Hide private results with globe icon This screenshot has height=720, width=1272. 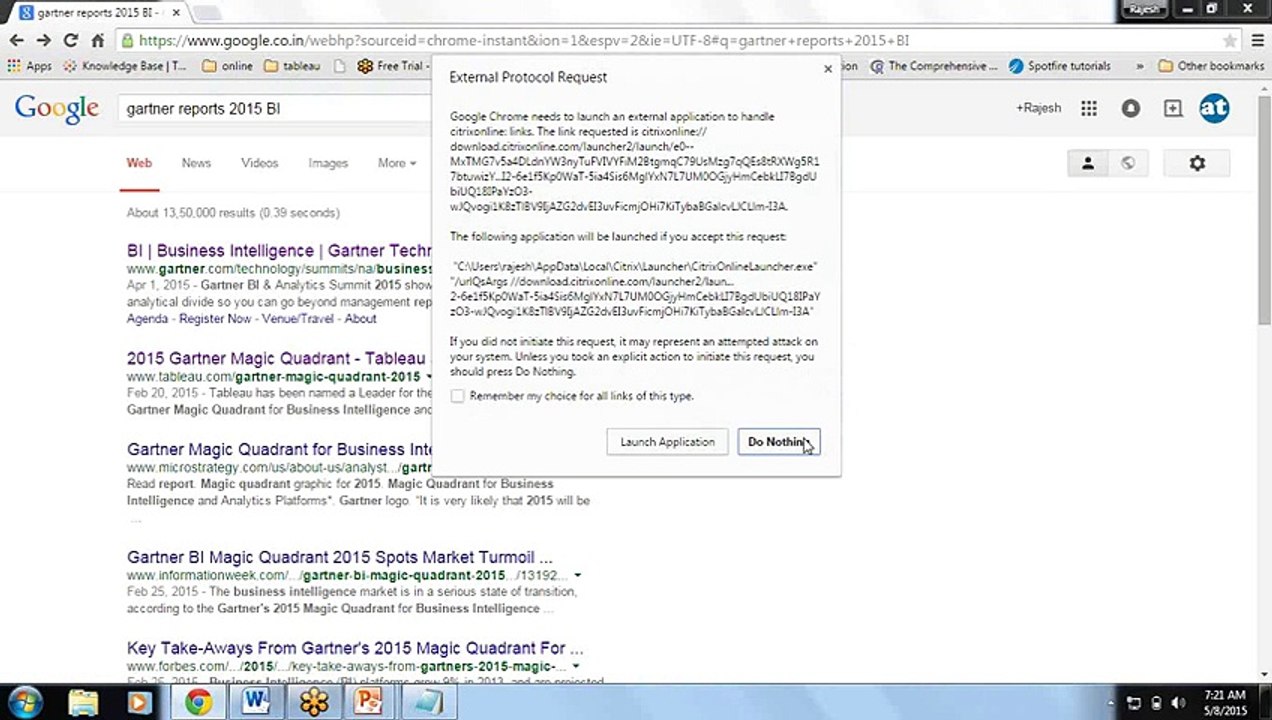(1128, 163)
